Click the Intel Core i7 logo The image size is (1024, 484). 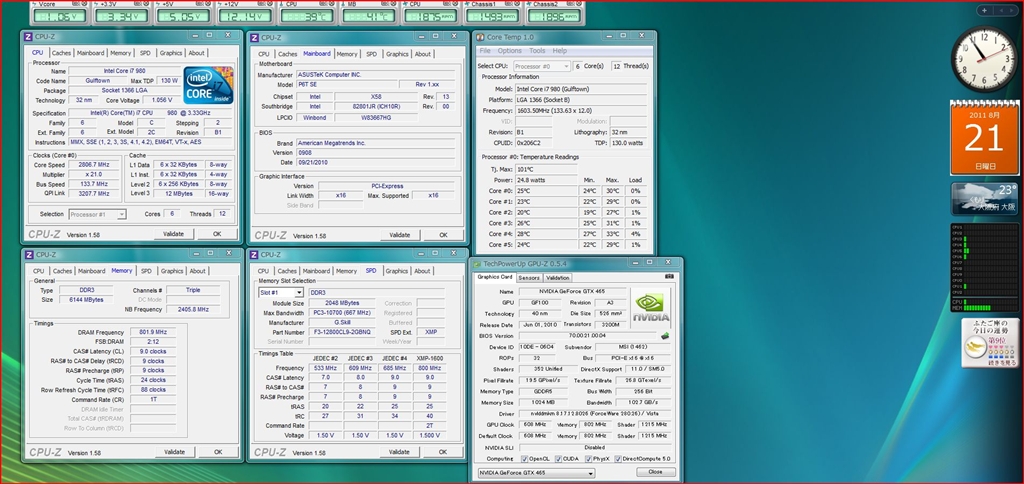click(x=208, y=85)
